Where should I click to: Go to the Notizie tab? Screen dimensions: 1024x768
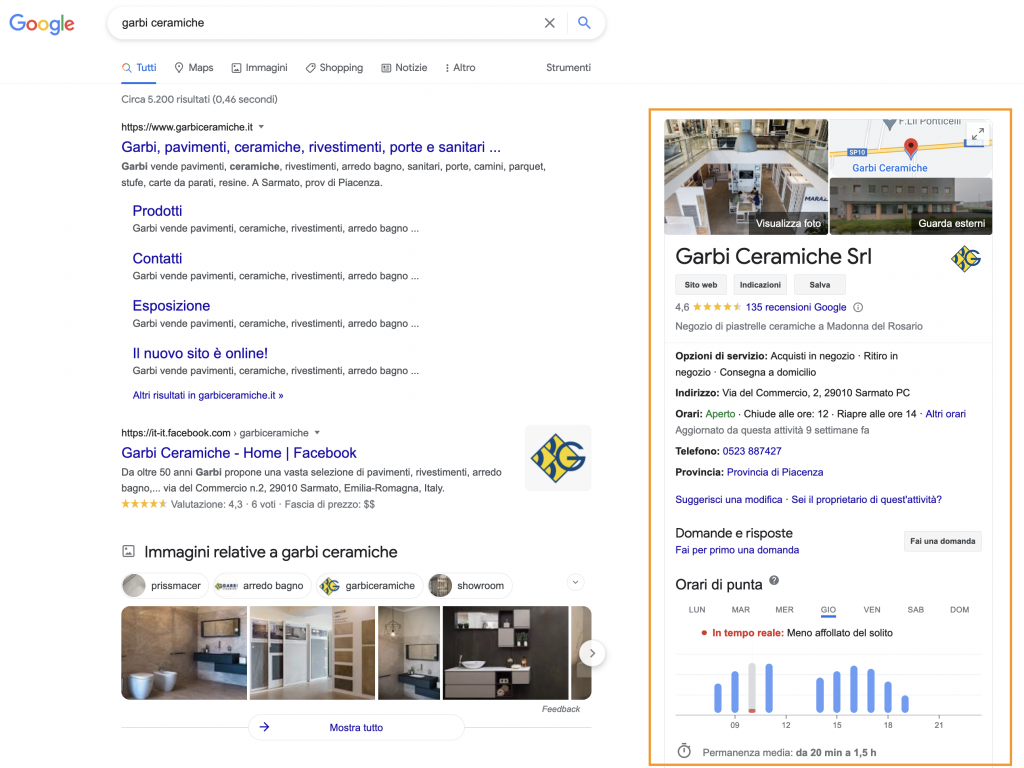404,68
